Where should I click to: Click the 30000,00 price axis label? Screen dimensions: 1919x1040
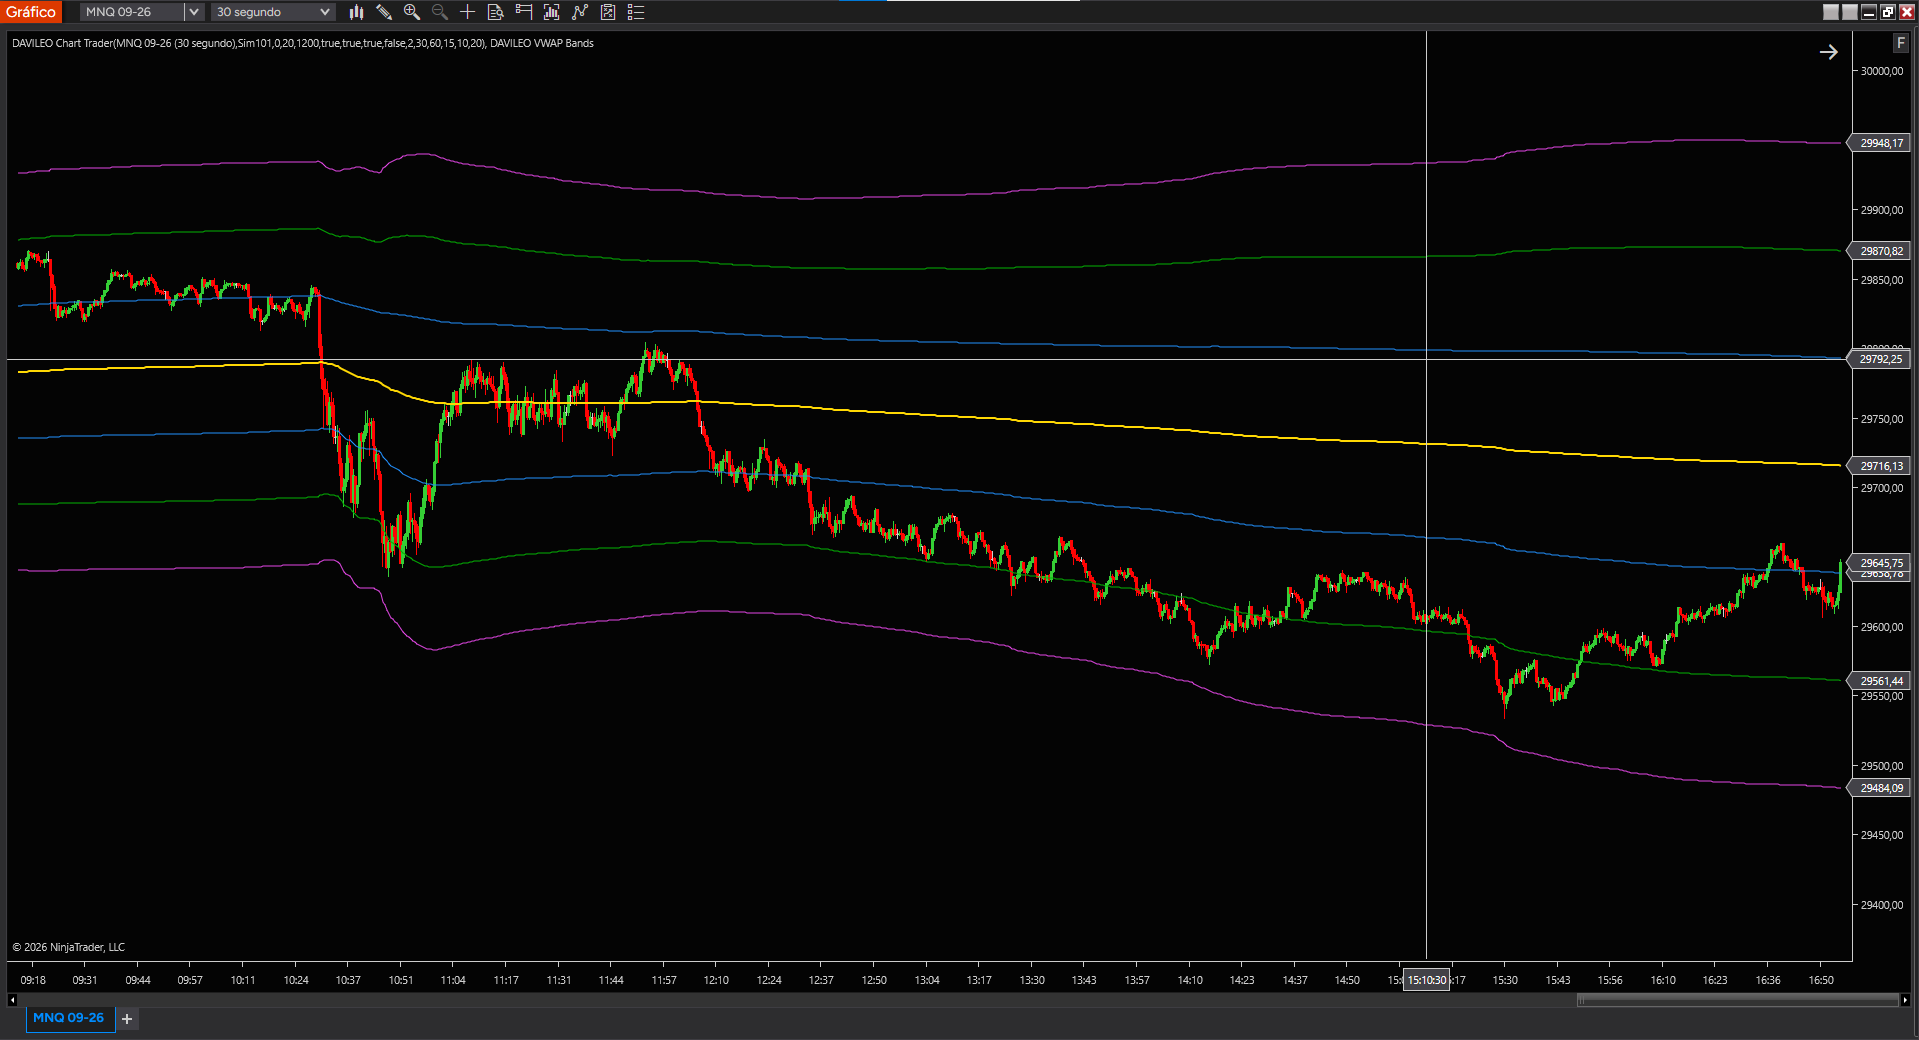1881,71
